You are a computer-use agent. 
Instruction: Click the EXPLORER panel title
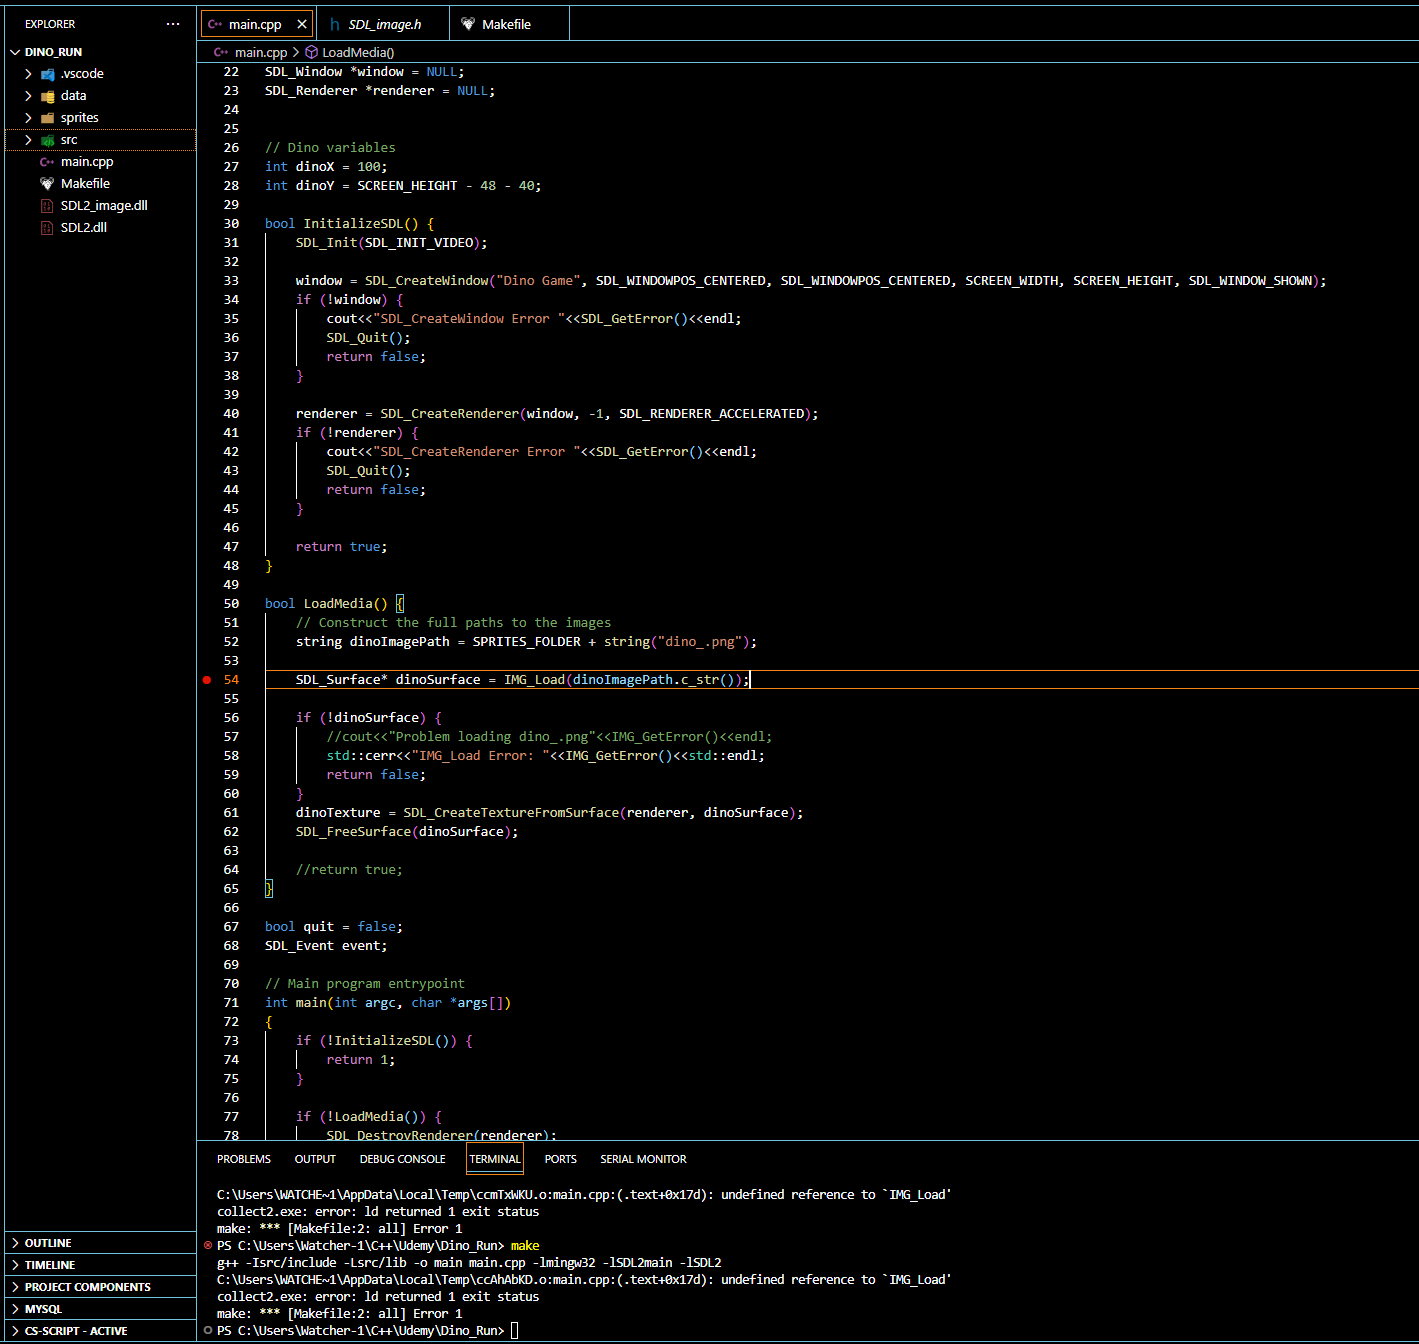50,24
